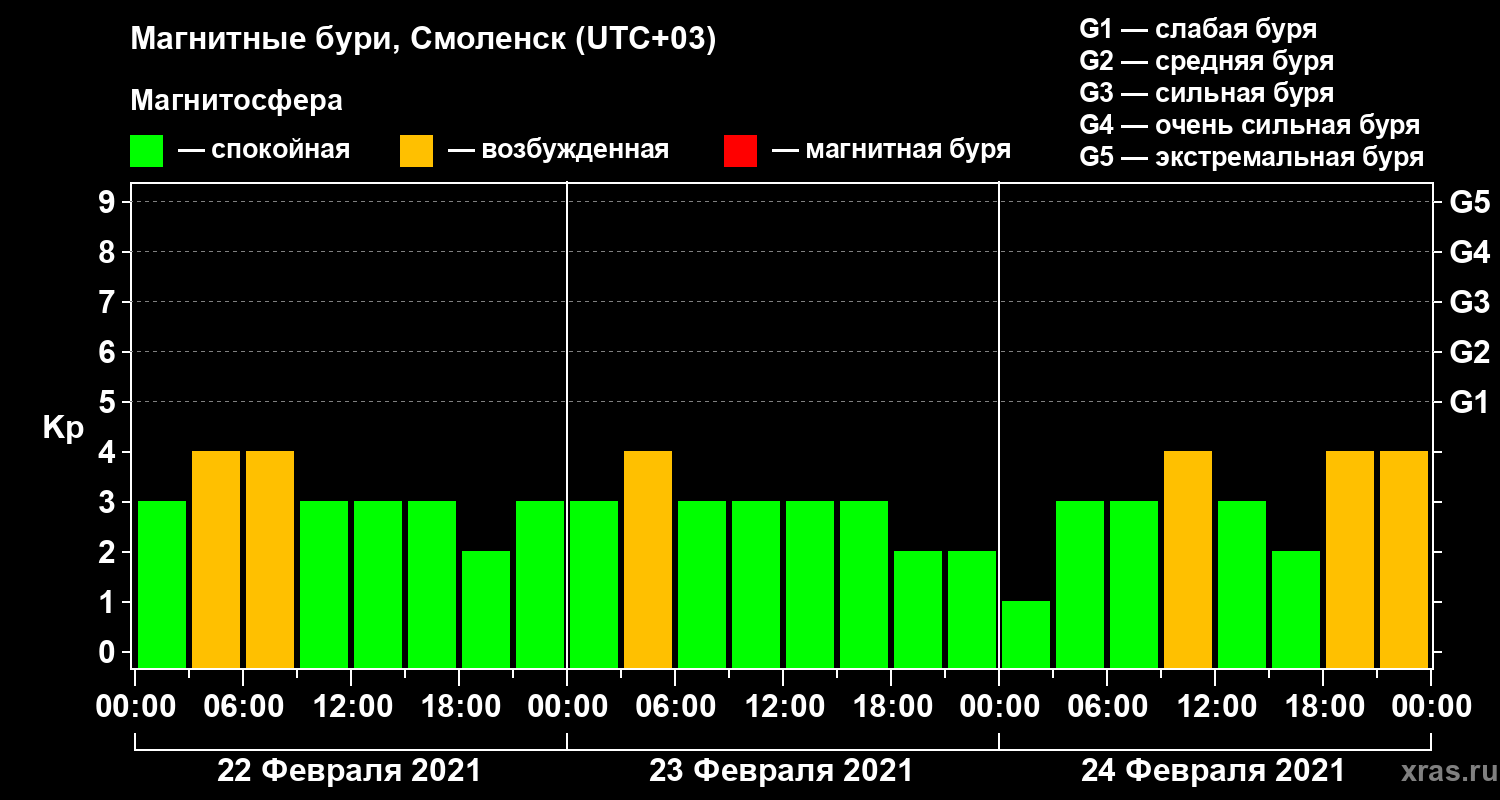The height and width of the screenshot is (800, 1500).
Task: Click the yellow 06:00–09:00 bar on 22 Февраля
Action: (x=270, y=559)
